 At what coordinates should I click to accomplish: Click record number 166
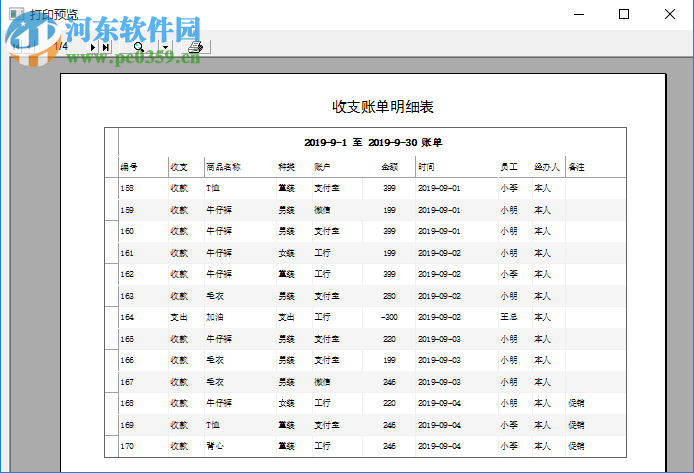[127, 360]
